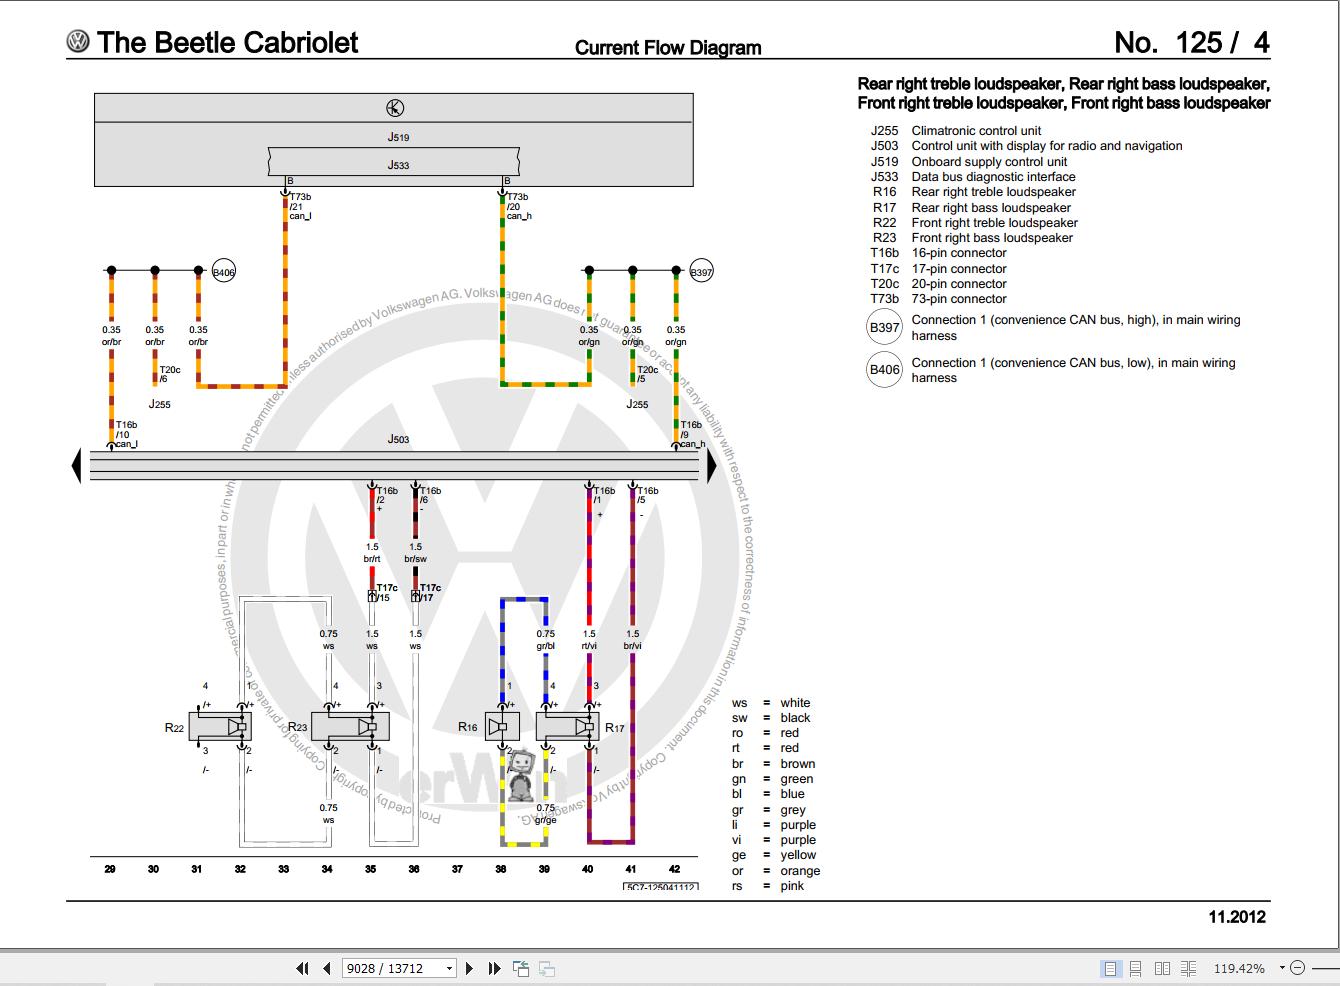Click the greyed next view icon
The image size is (1340, 986).
tap(546, 968)
